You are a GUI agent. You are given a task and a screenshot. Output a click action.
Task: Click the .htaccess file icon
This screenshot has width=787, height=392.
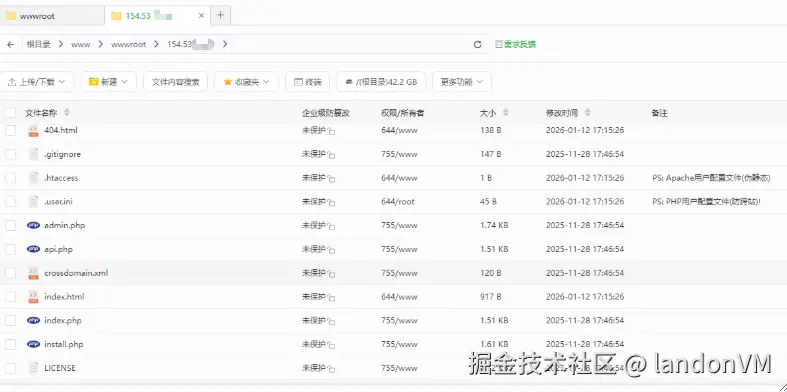[33, 178]
